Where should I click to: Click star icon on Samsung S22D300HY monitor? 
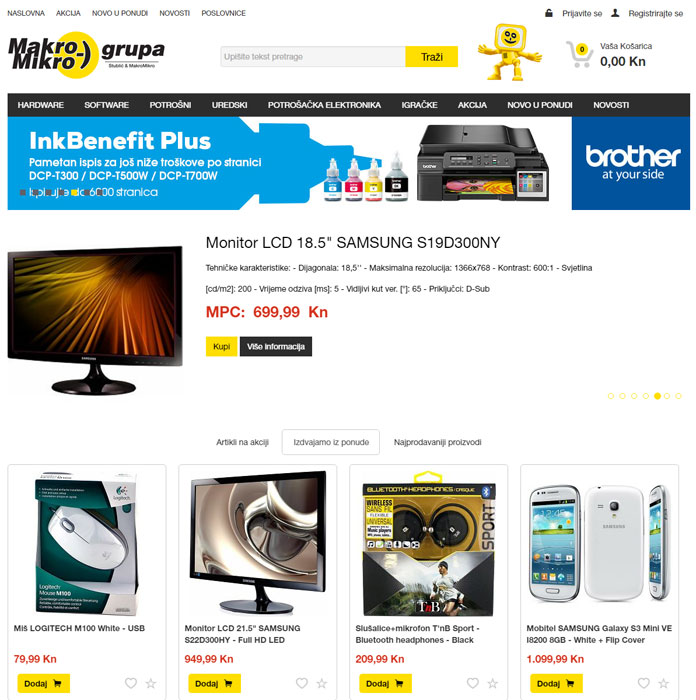(322, 683)
